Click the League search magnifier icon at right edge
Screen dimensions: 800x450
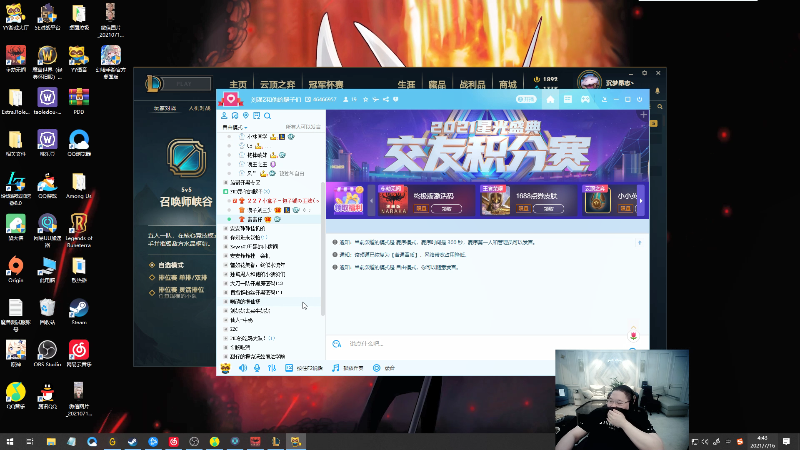(x=660, y=107)
